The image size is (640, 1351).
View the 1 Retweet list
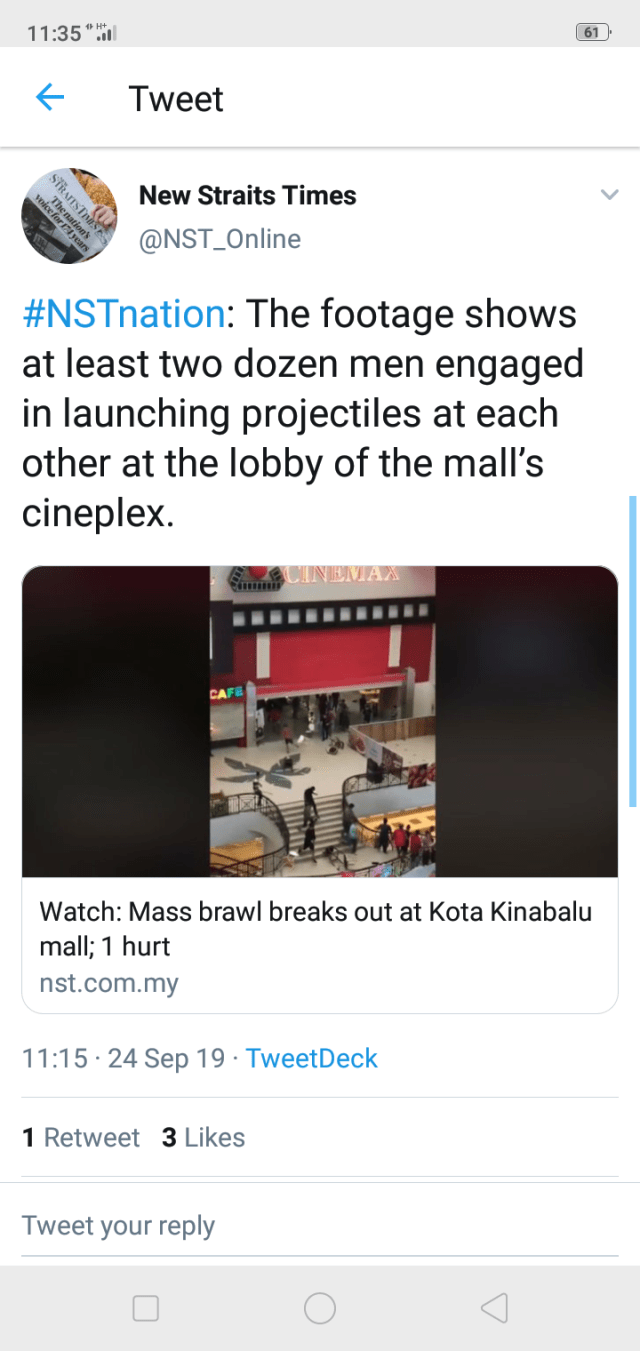(x=81, y=1138)
